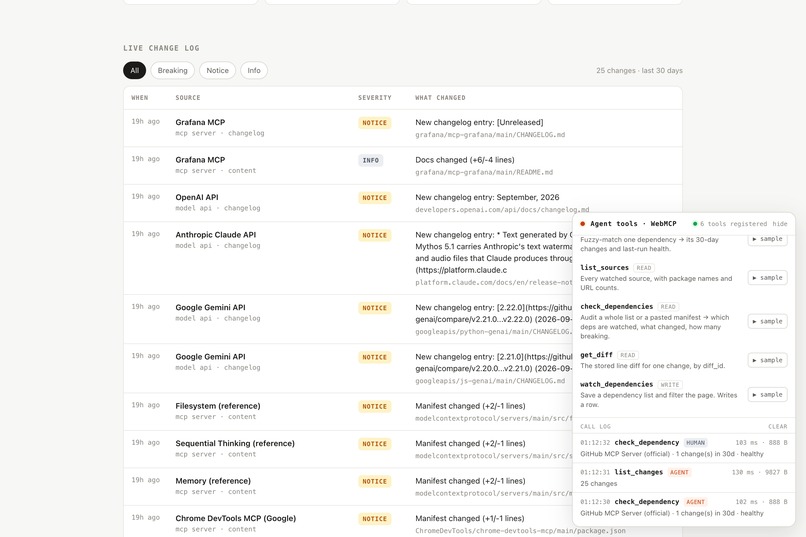Click the SOURCE column header
The image size is (806, 537).
pyautogui.click(x=188, y=98)
